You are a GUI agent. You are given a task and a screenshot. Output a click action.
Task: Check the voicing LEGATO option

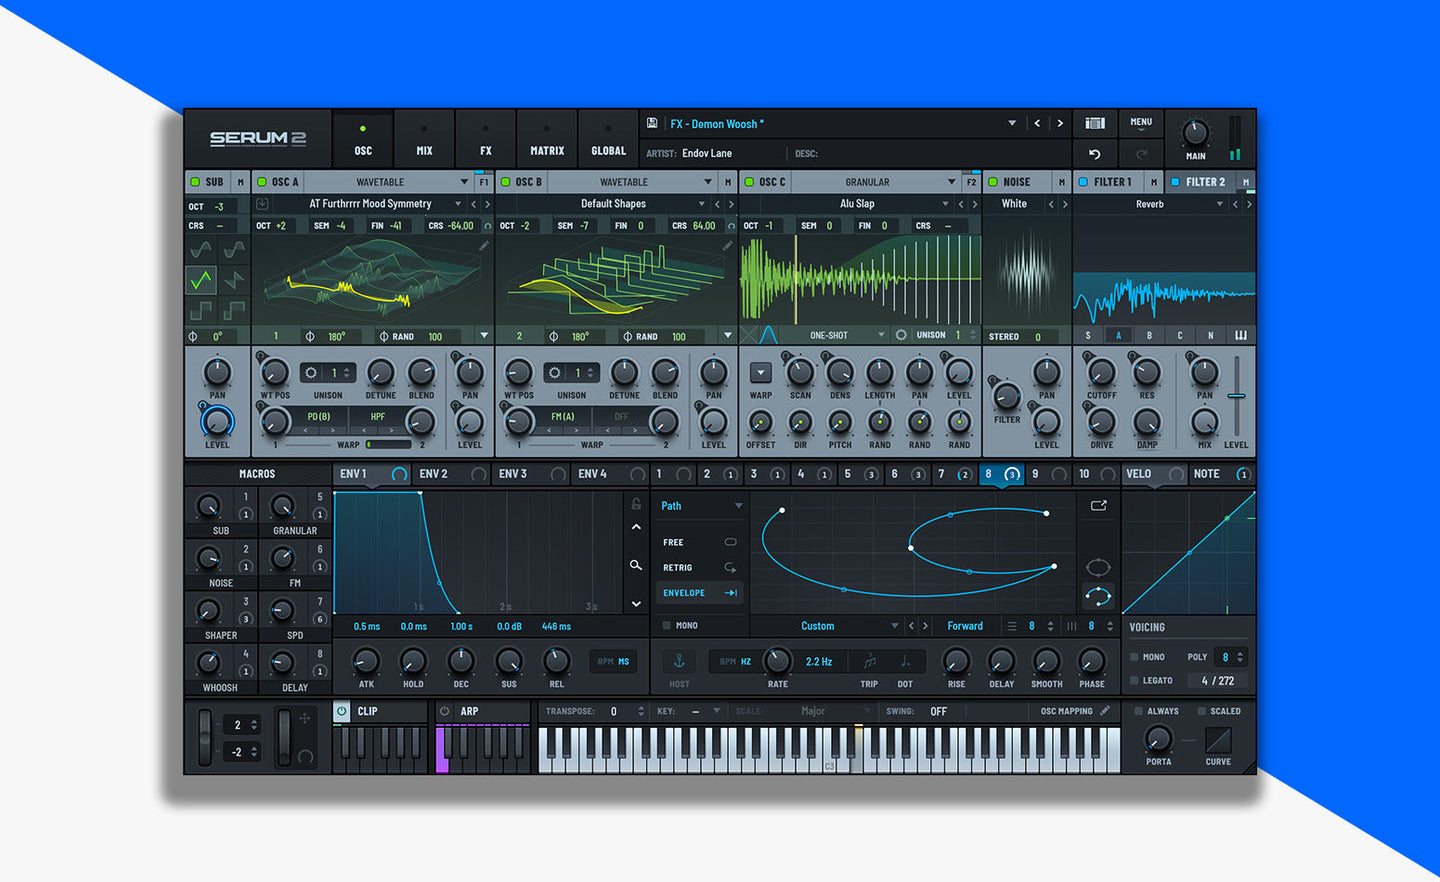[1134, 680]
